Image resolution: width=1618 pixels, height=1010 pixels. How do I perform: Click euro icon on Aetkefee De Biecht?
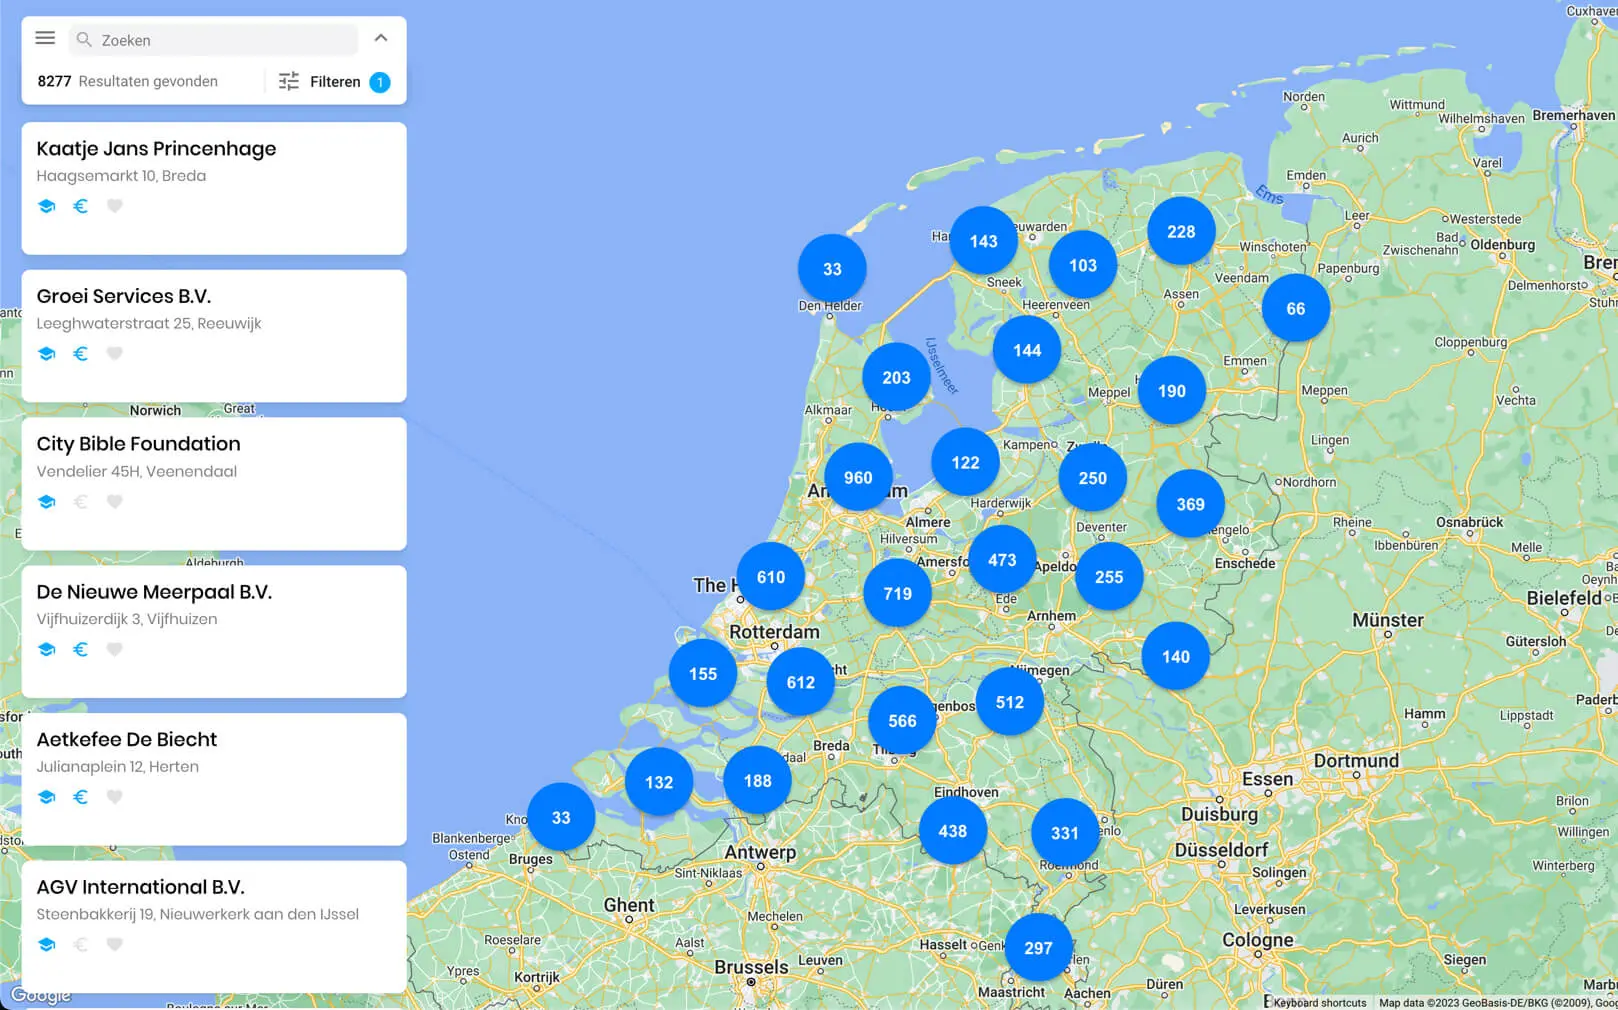click(81, 797)
